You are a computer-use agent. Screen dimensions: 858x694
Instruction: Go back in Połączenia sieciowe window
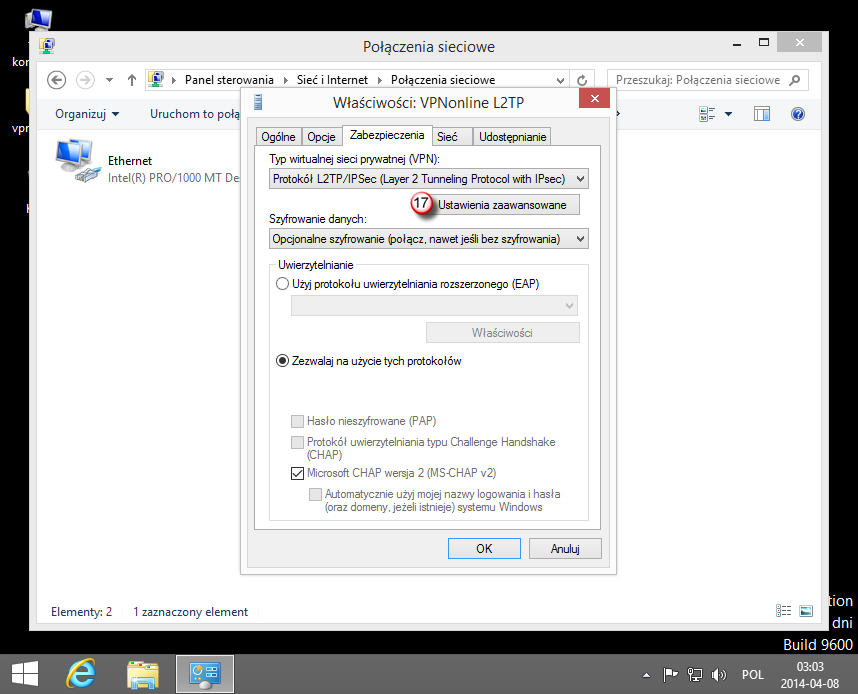[56, 80]
